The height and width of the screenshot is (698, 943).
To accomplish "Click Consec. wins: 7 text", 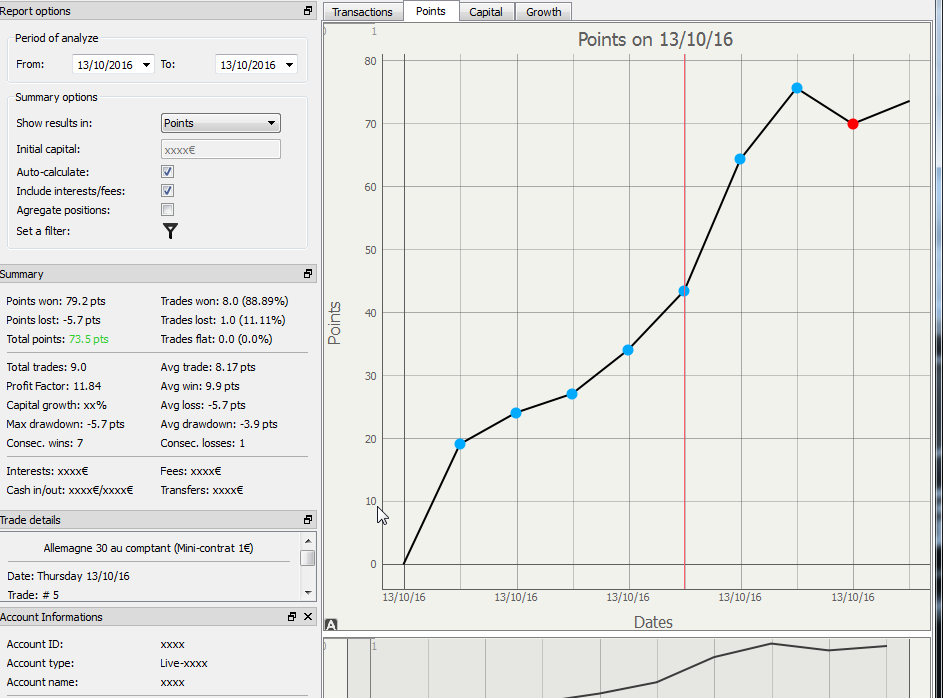I will [45, 443].
